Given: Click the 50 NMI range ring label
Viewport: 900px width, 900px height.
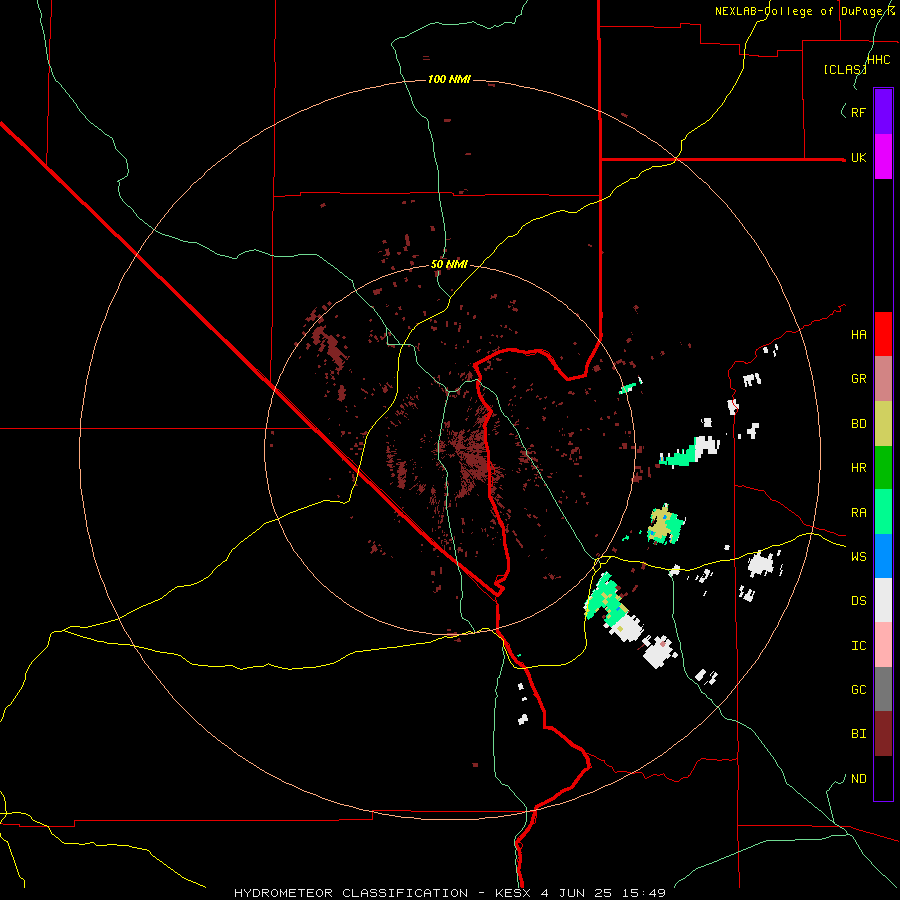Looking at the screenshot, I should tap(449, 264).
